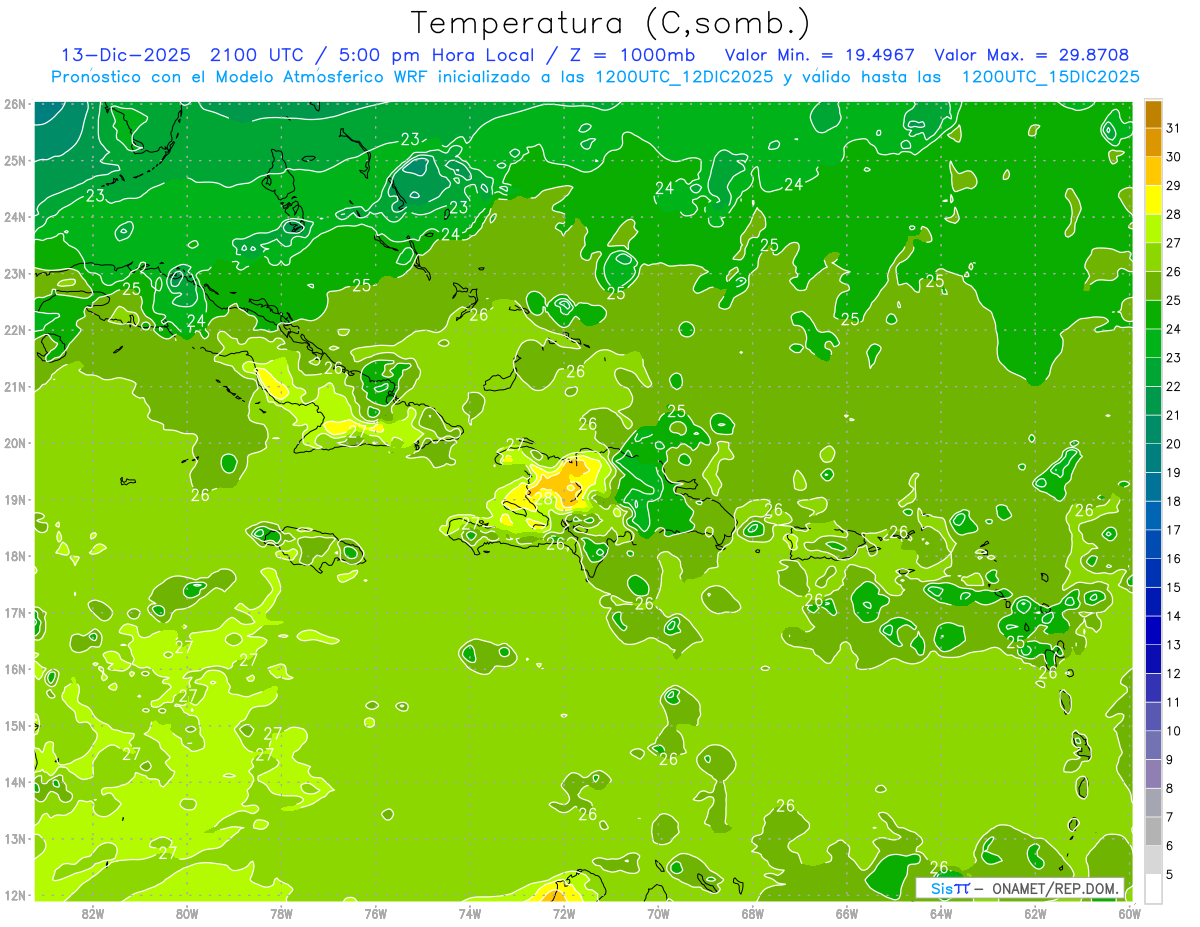Click color scale label "12"
Viewport: 1200px width, 927px height.
pos(1173,673)
